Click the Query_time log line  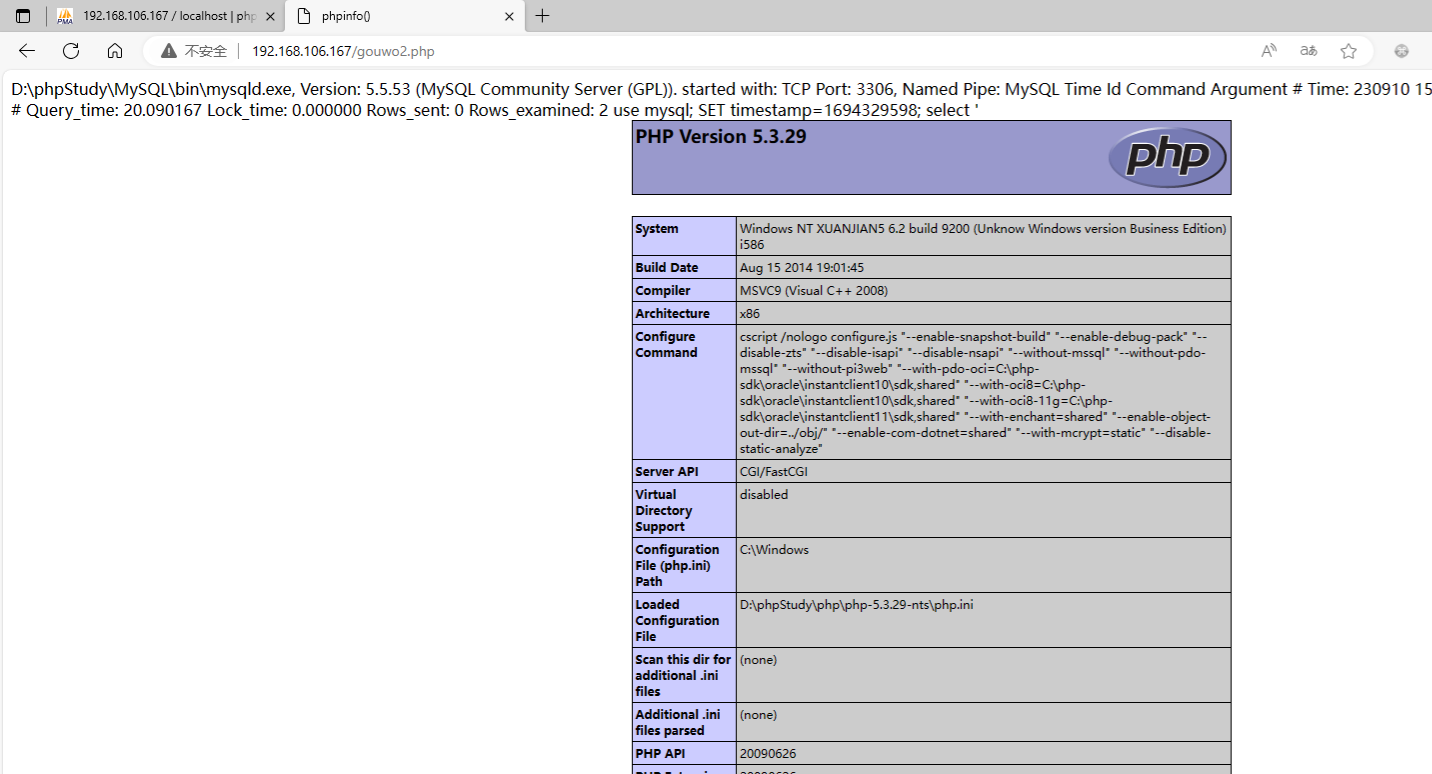coord(494,110)
